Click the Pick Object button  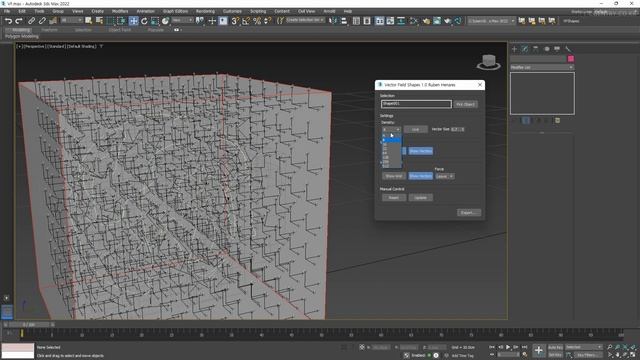pyautogui.click(x=465, y=104)
